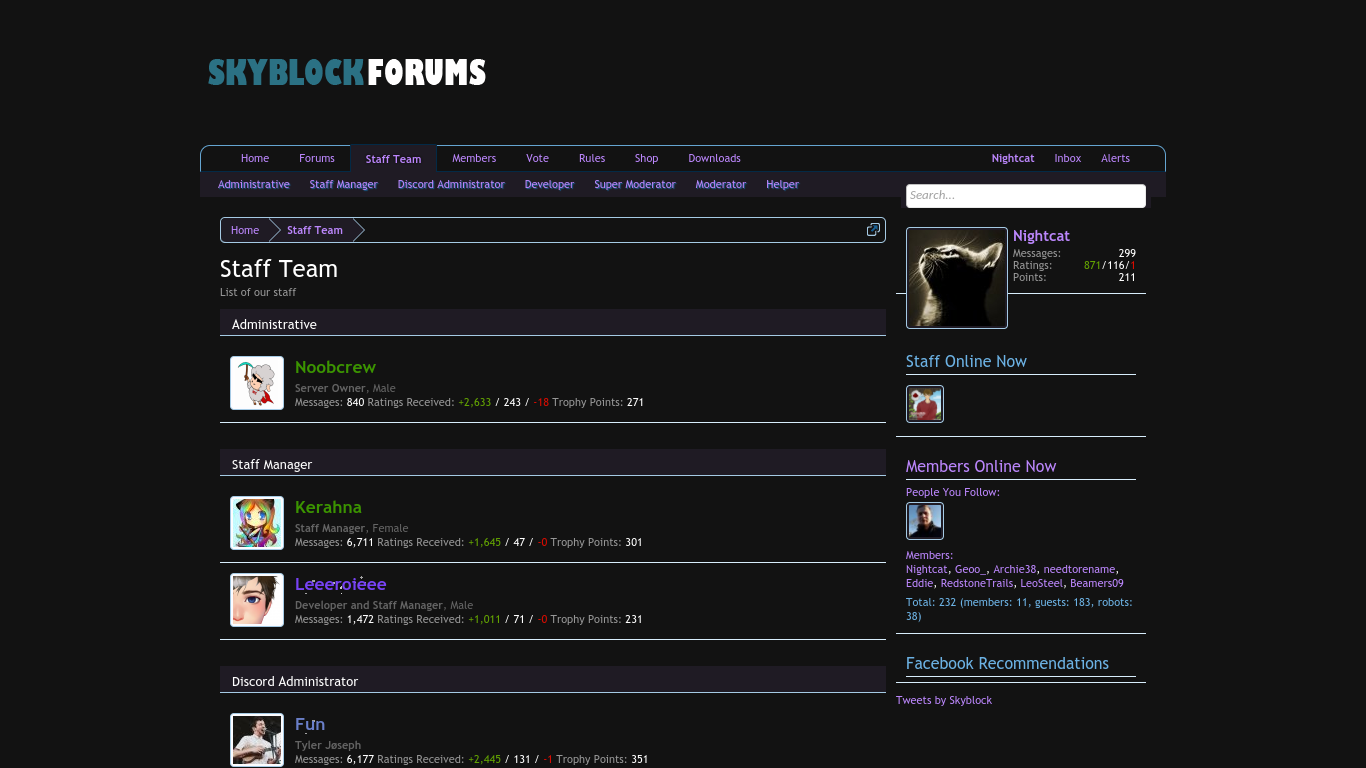Open Nightcat's profile name in sidebar
The height and width of the screenshot is (768, 1366).
[x=1041, y=236]
